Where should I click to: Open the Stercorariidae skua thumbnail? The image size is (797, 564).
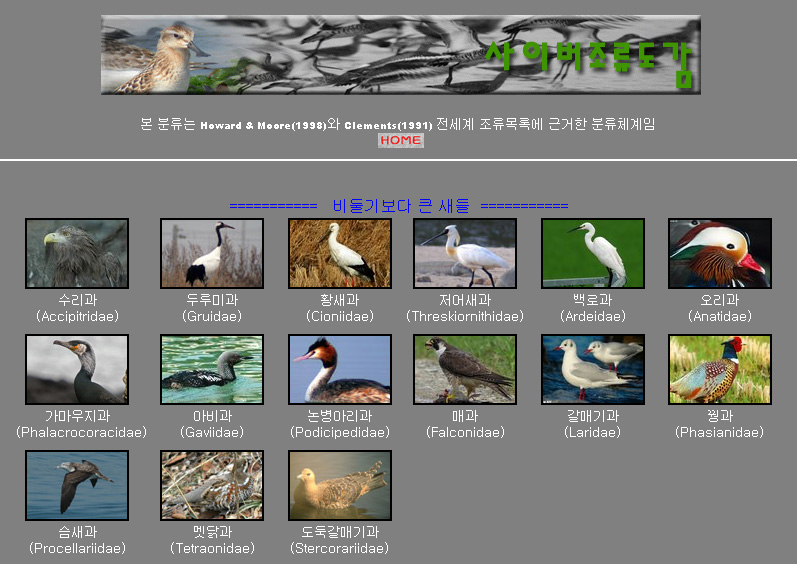(x=340, y=485)
